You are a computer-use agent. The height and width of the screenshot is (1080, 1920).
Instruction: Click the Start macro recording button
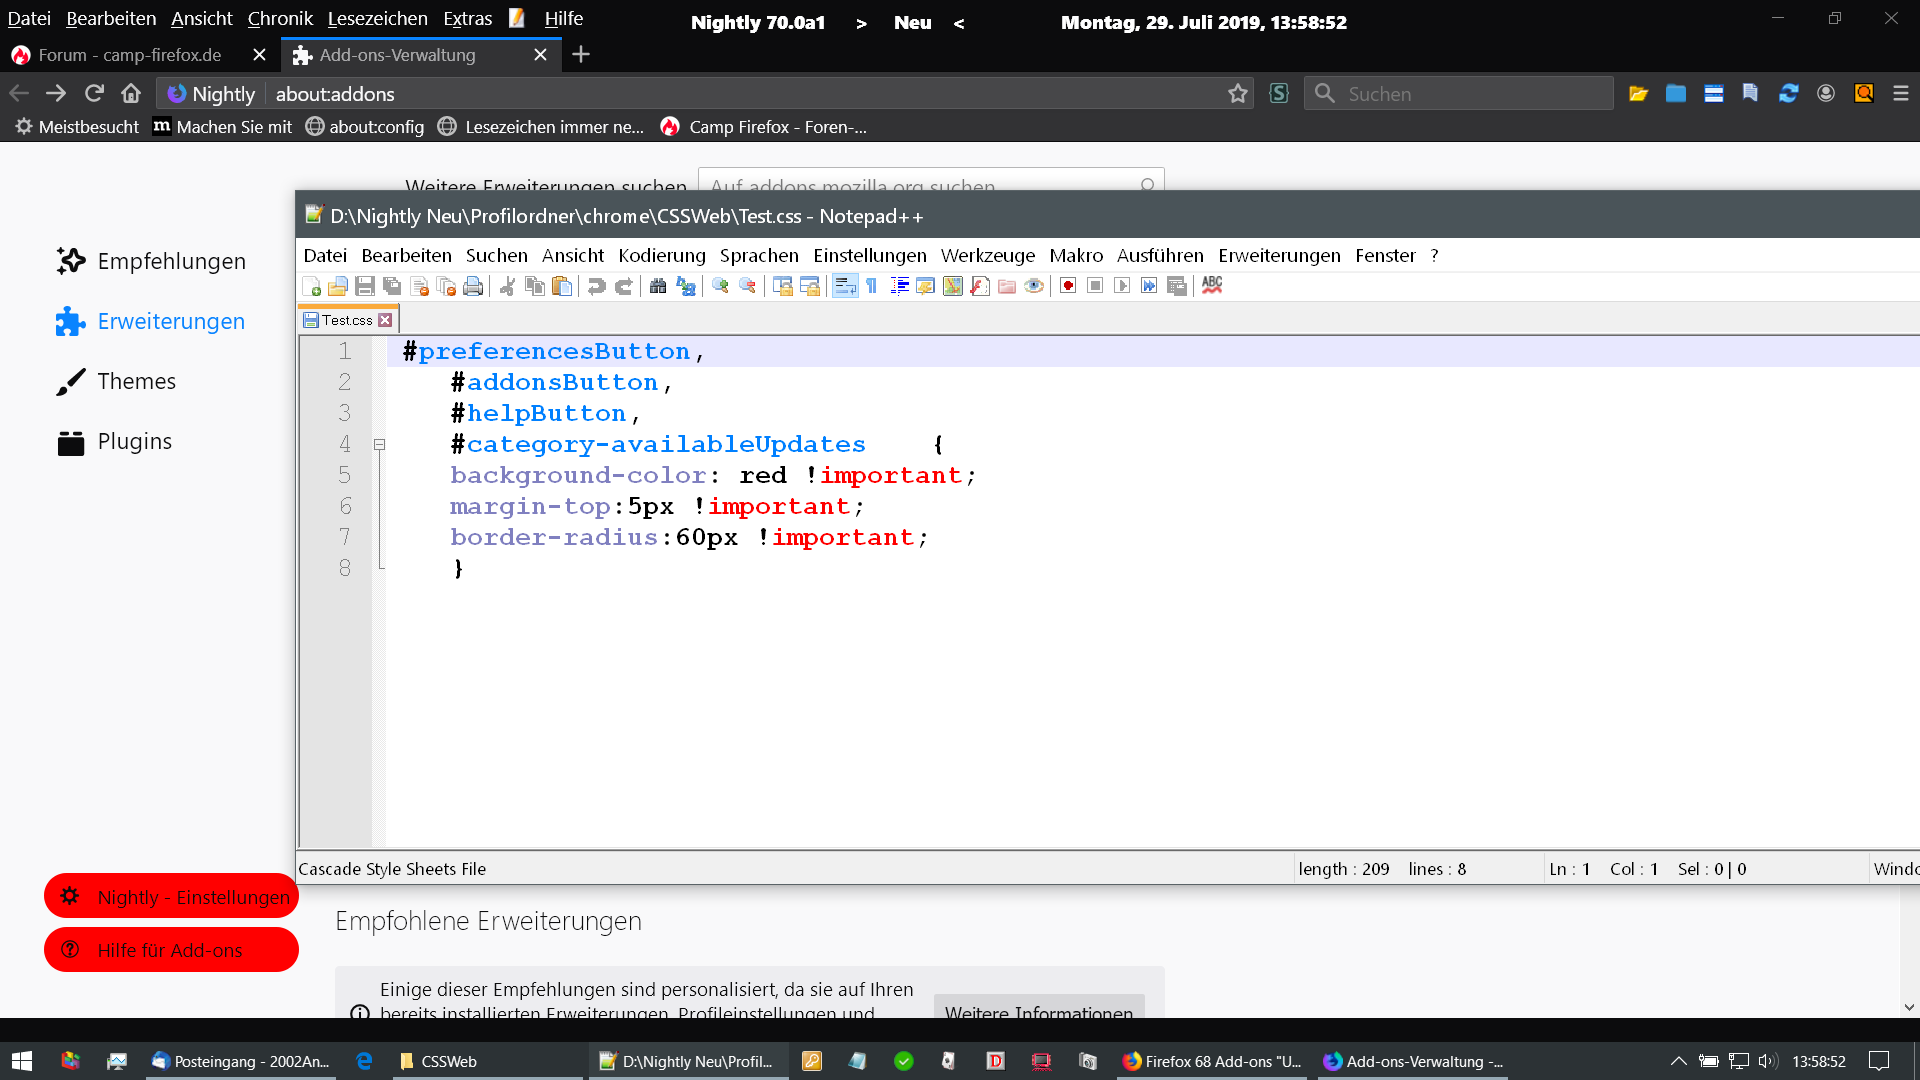point(1068,287)
